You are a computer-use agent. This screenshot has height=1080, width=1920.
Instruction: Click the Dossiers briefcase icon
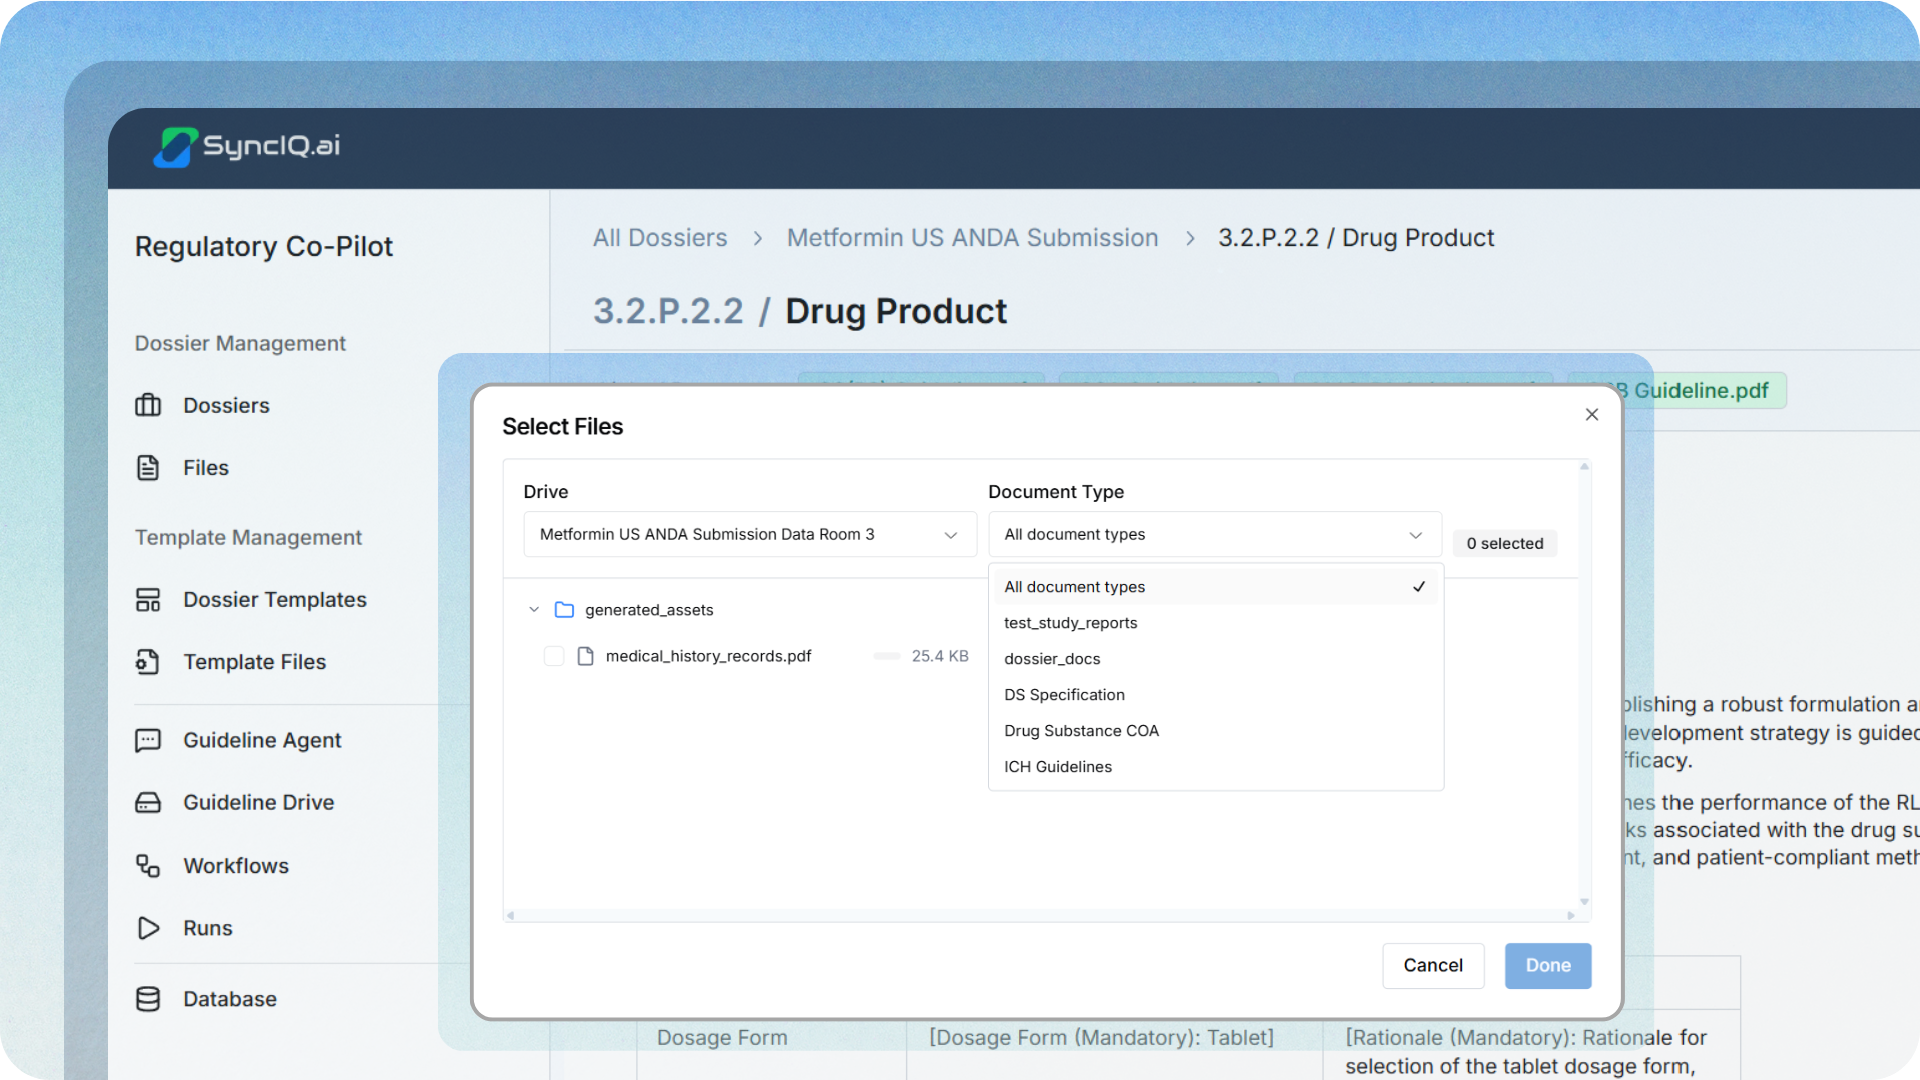click(148, 405)
